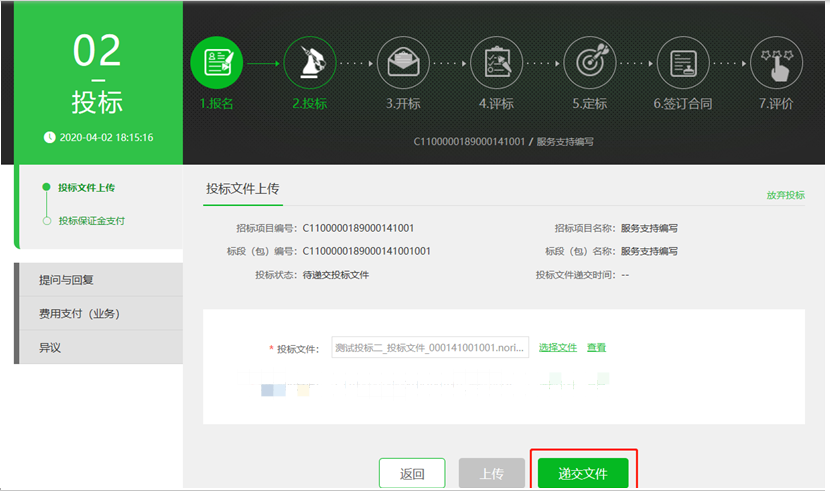Click the 报名 registration step icon
Viewport: 830px width, 491px height.
pyautogui.click(x=216, y=62)
